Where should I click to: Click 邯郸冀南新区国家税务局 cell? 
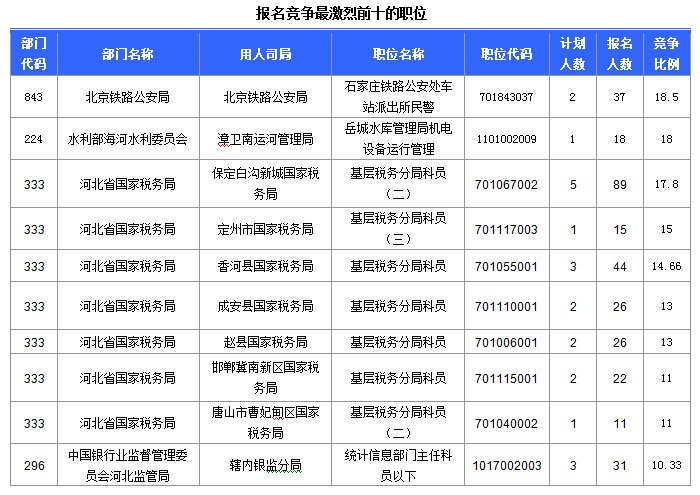(x=266, y=378)
